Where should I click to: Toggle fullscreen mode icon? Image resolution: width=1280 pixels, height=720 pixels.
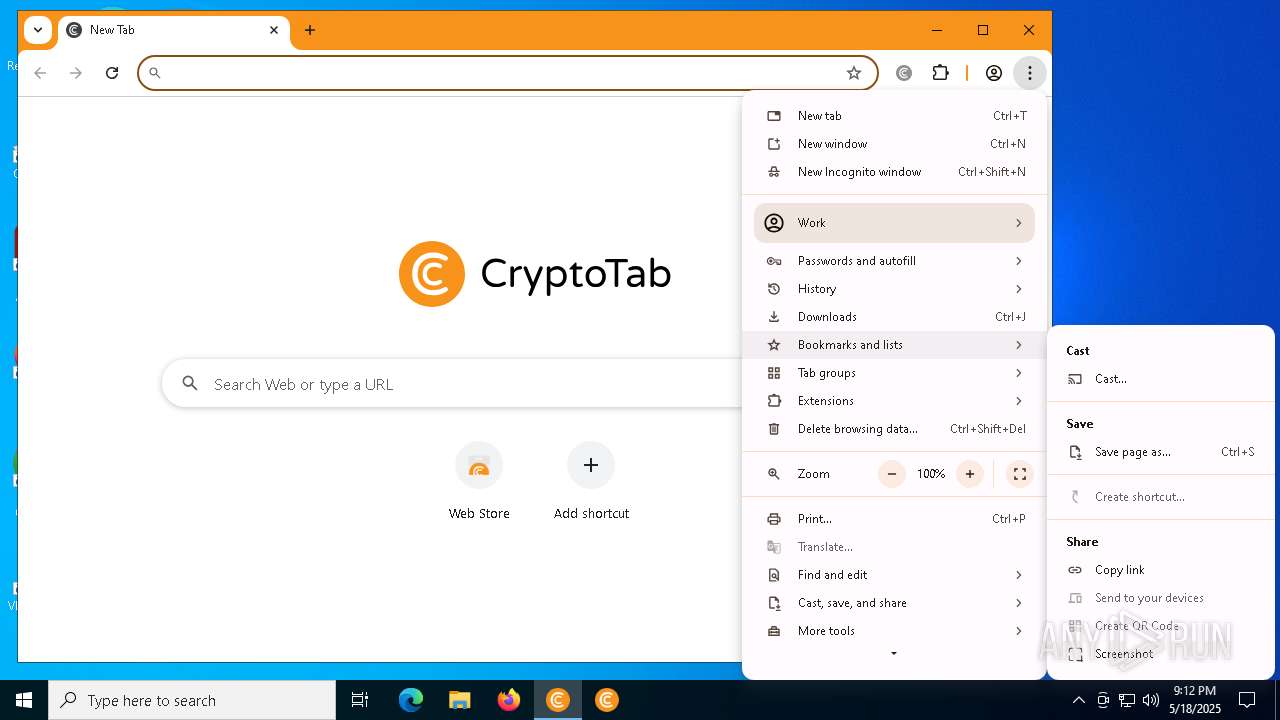[x=1020, y=474]
